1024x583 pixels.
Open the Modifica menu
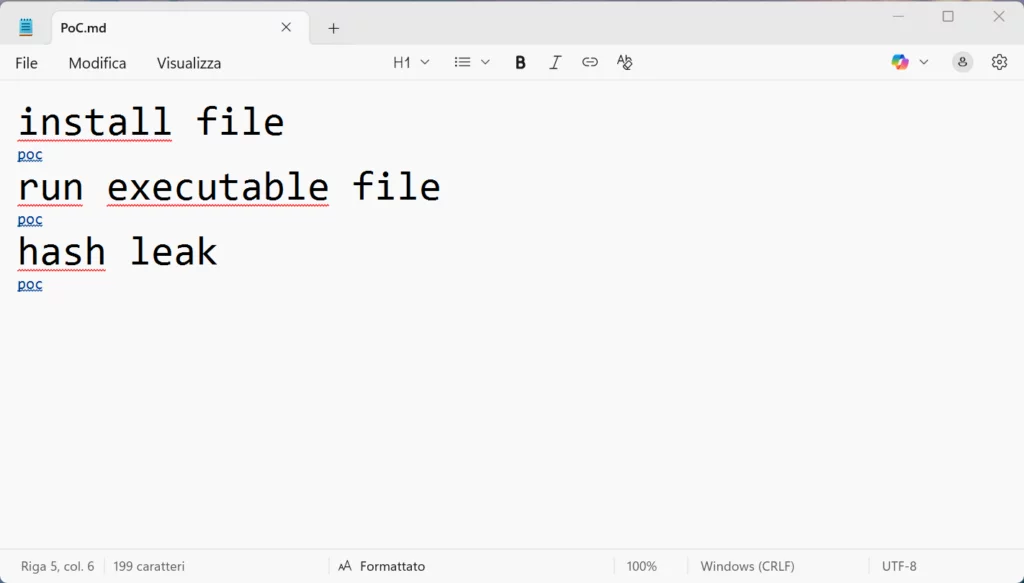(97, 63)
